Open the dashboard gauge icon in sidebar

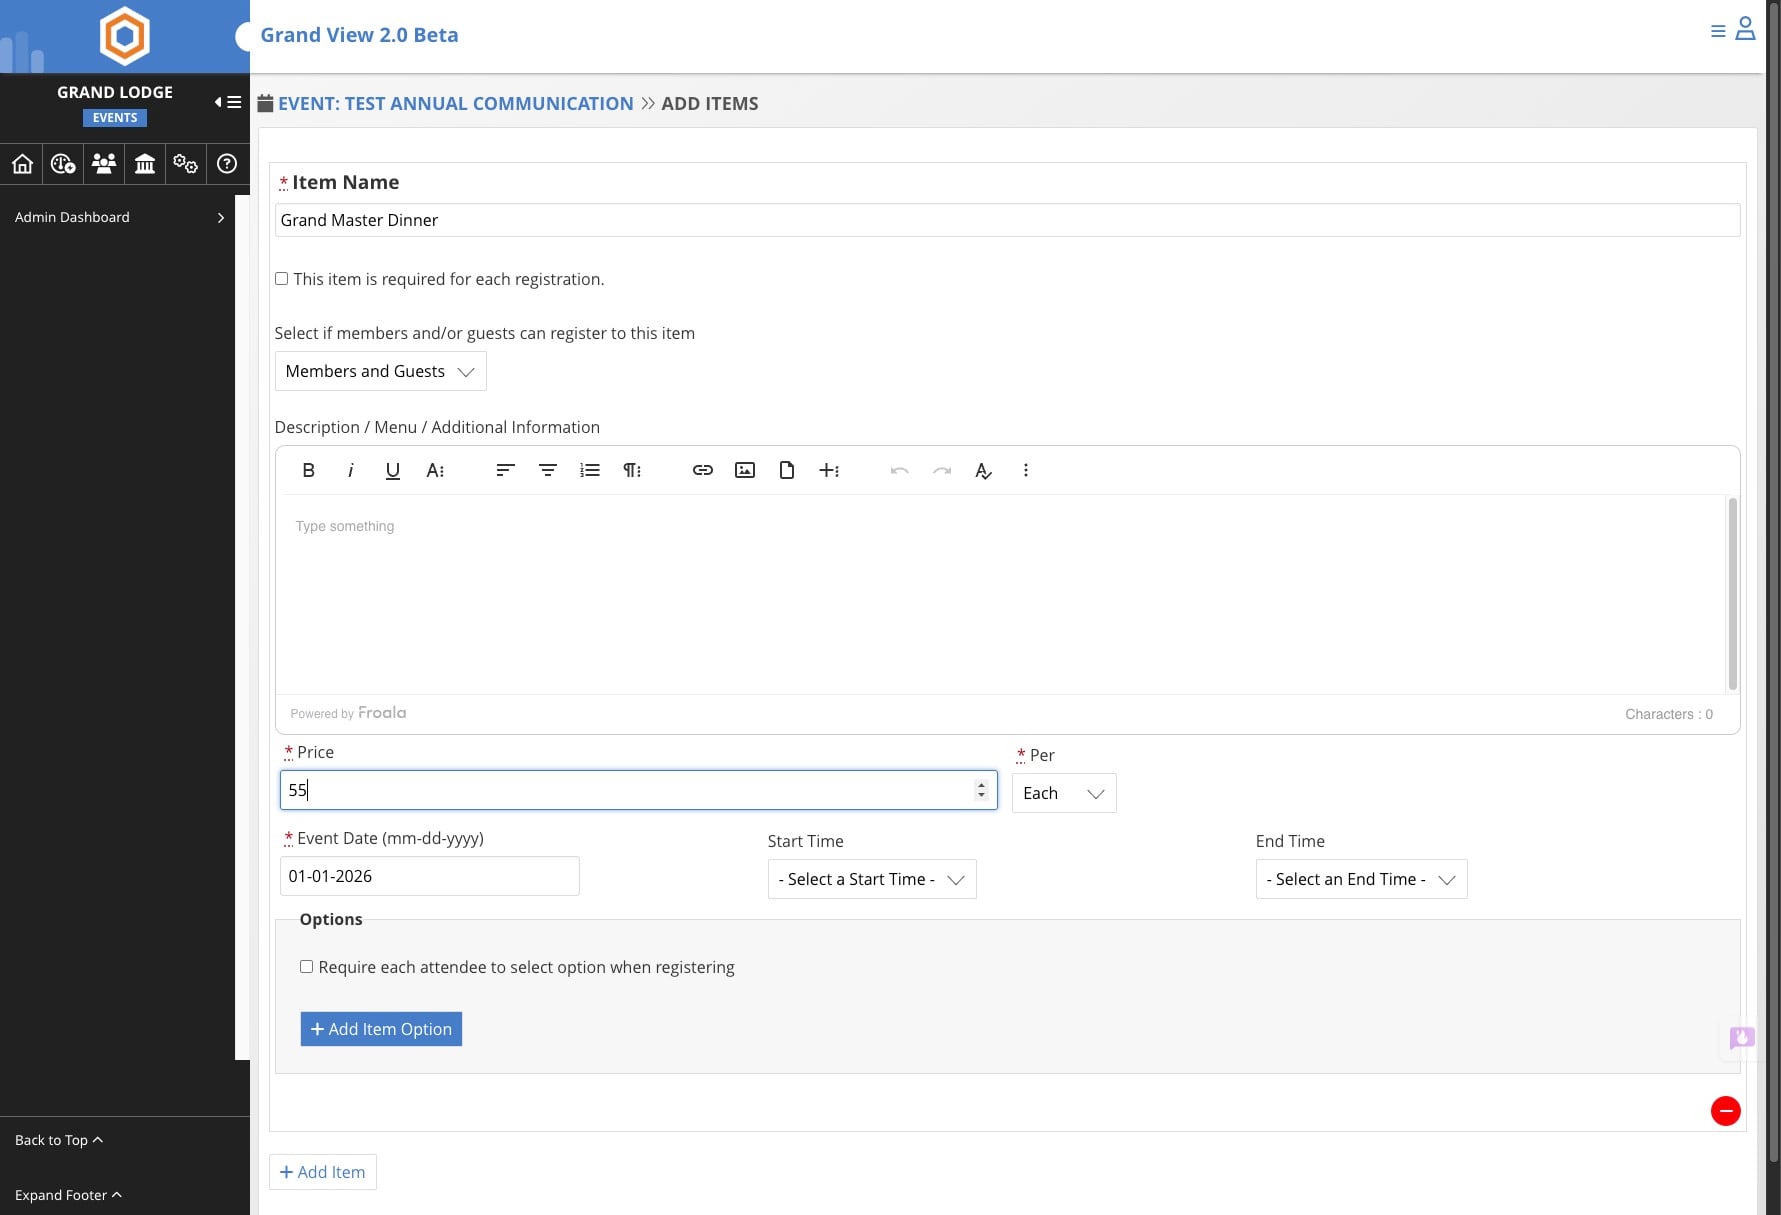point(63,163)
